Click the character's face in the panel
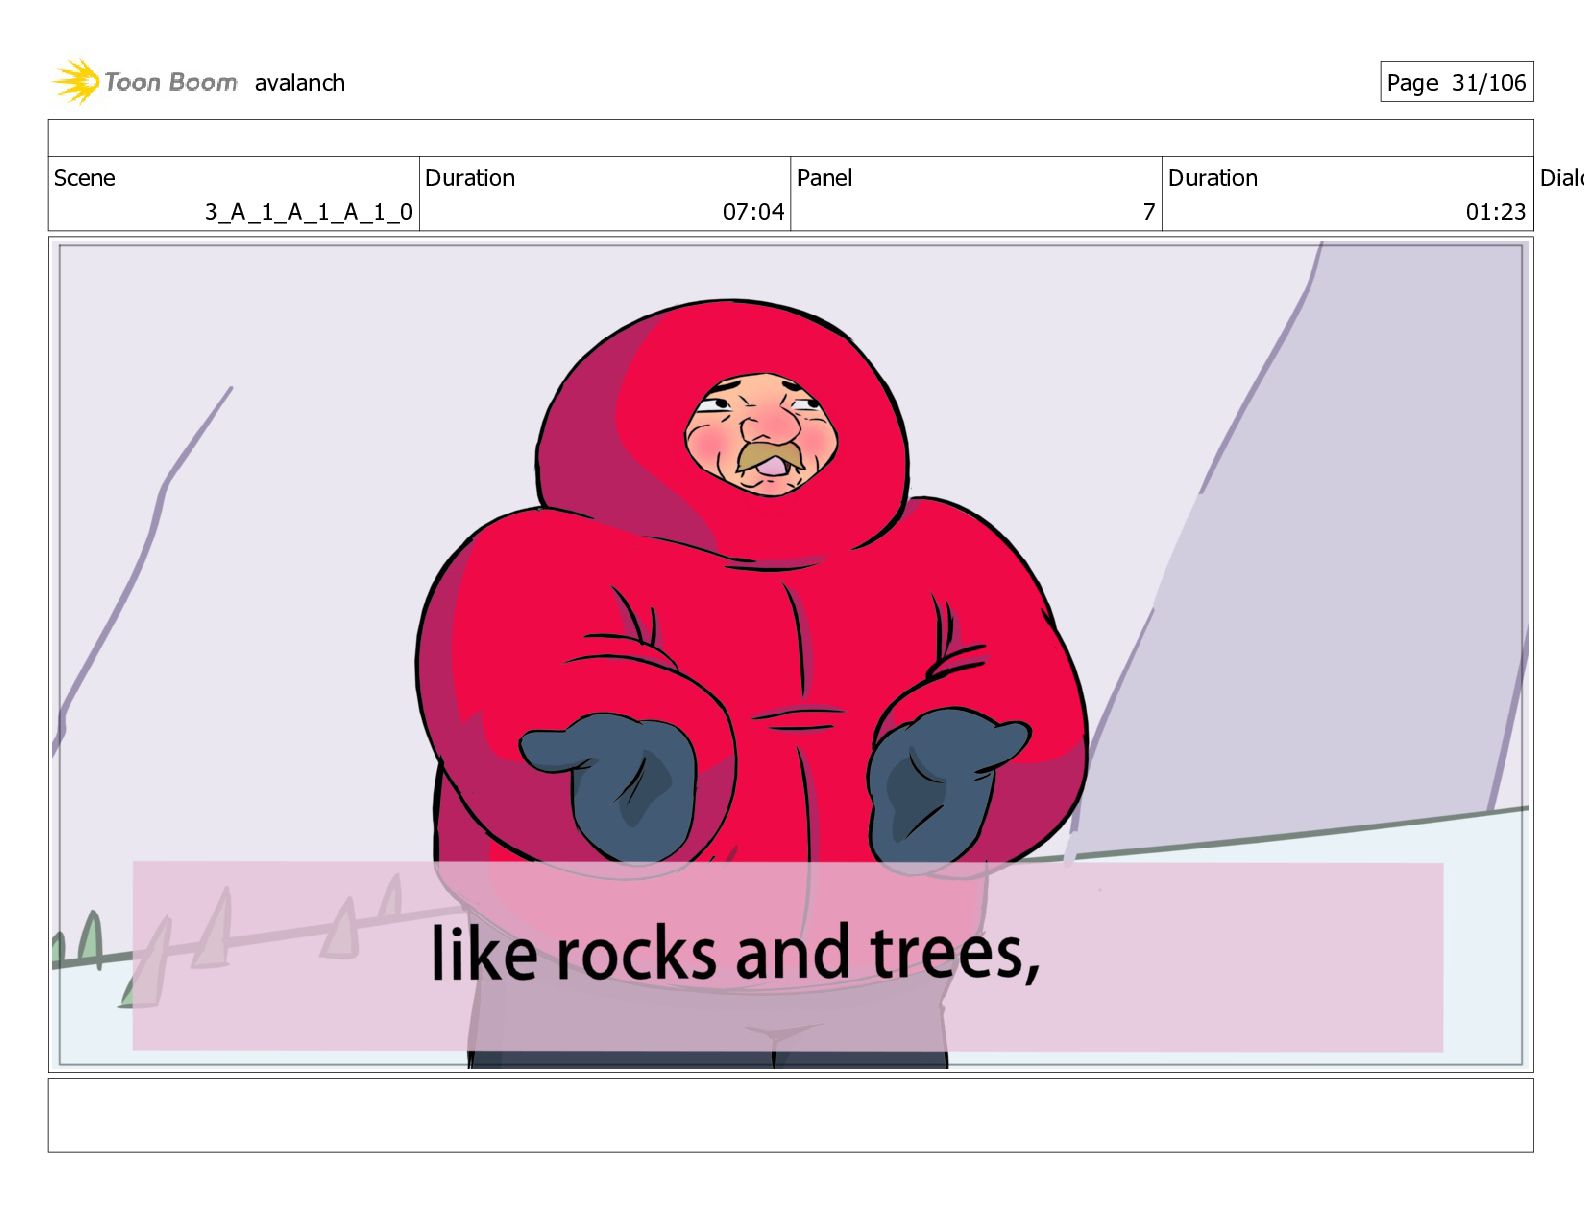The image size is (1584, 1224). pyautogui.click(x=761, y=434)
